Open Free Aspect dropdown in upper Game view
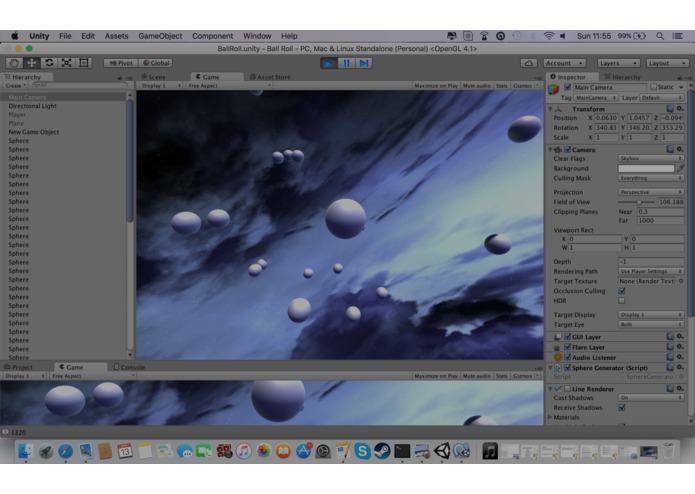This screenshot has width=695, height=494. point(228,86)
